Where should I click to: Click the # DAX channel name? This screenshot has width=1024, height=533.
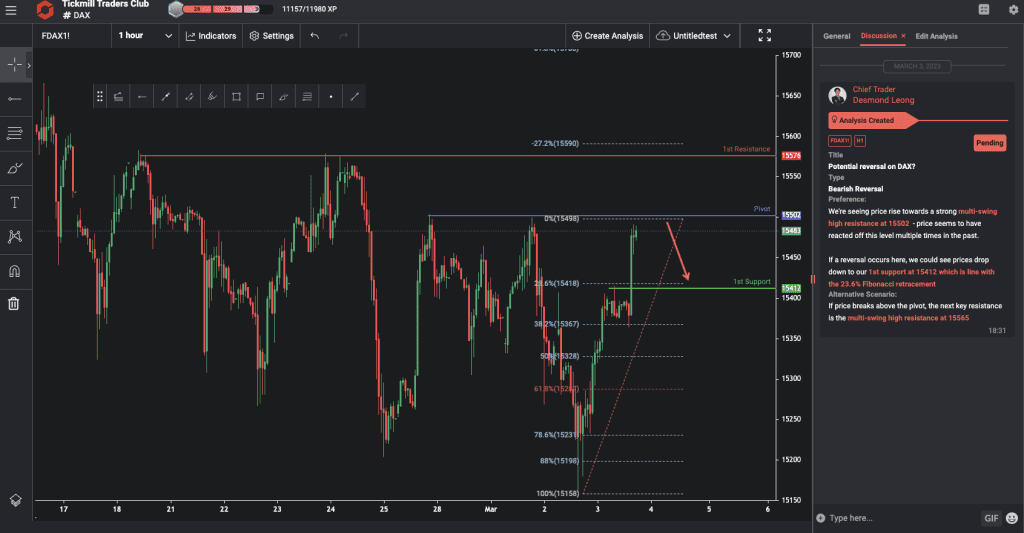pyautogui.click(x=77, y=15)
